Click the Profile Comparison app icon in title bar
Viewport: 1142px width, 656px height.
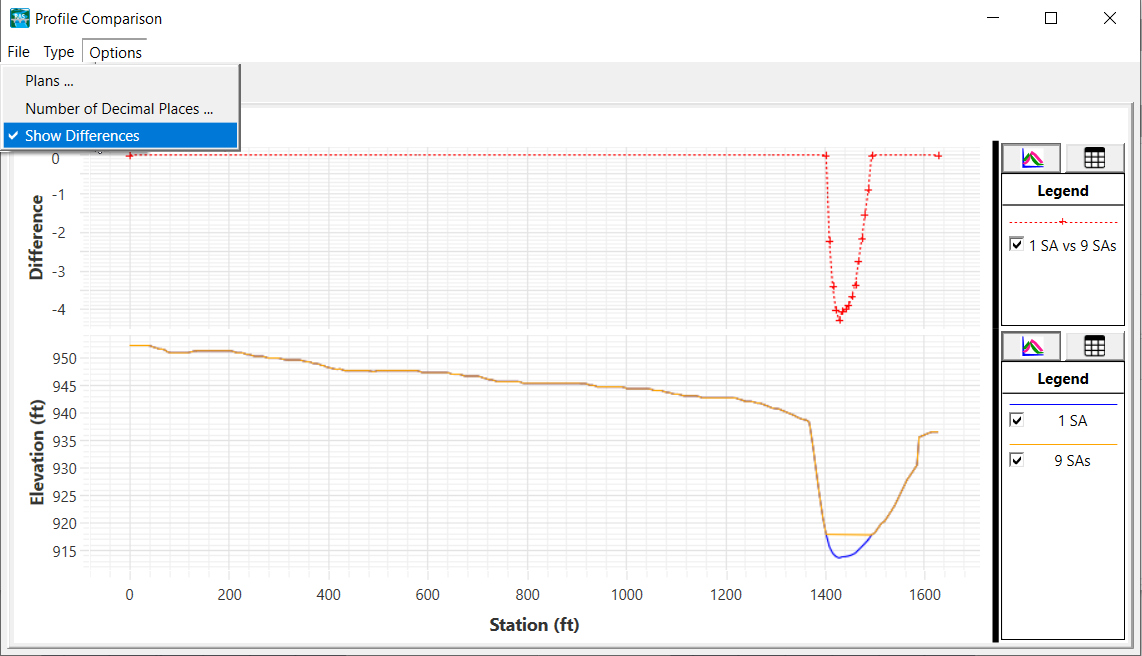pyautogui.click(x=19, y=18)
